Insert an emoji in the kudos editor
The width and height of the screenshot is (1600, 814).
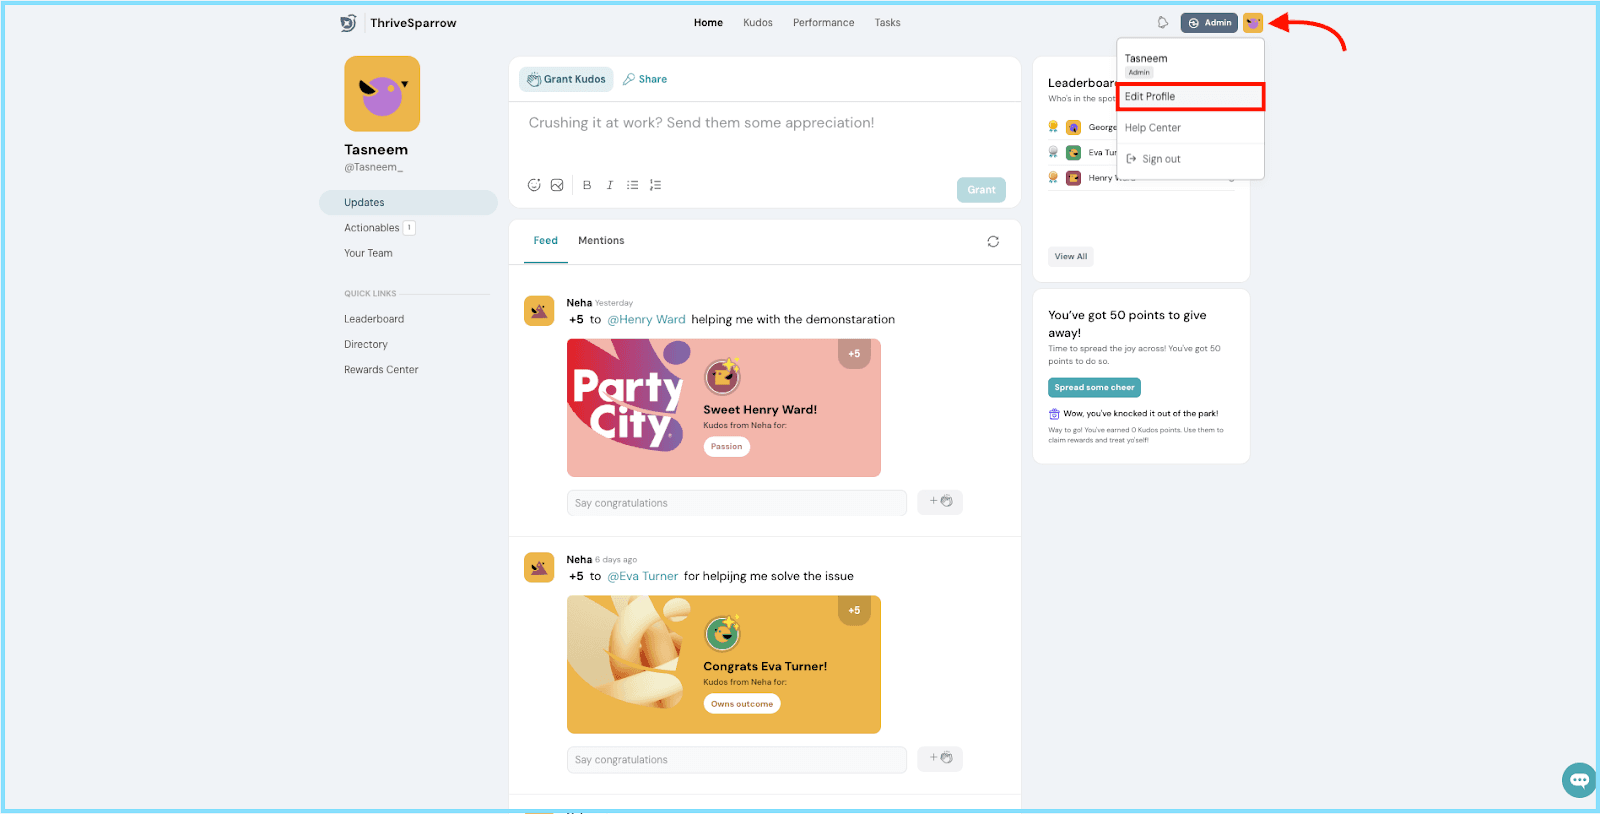coord(534,185)
